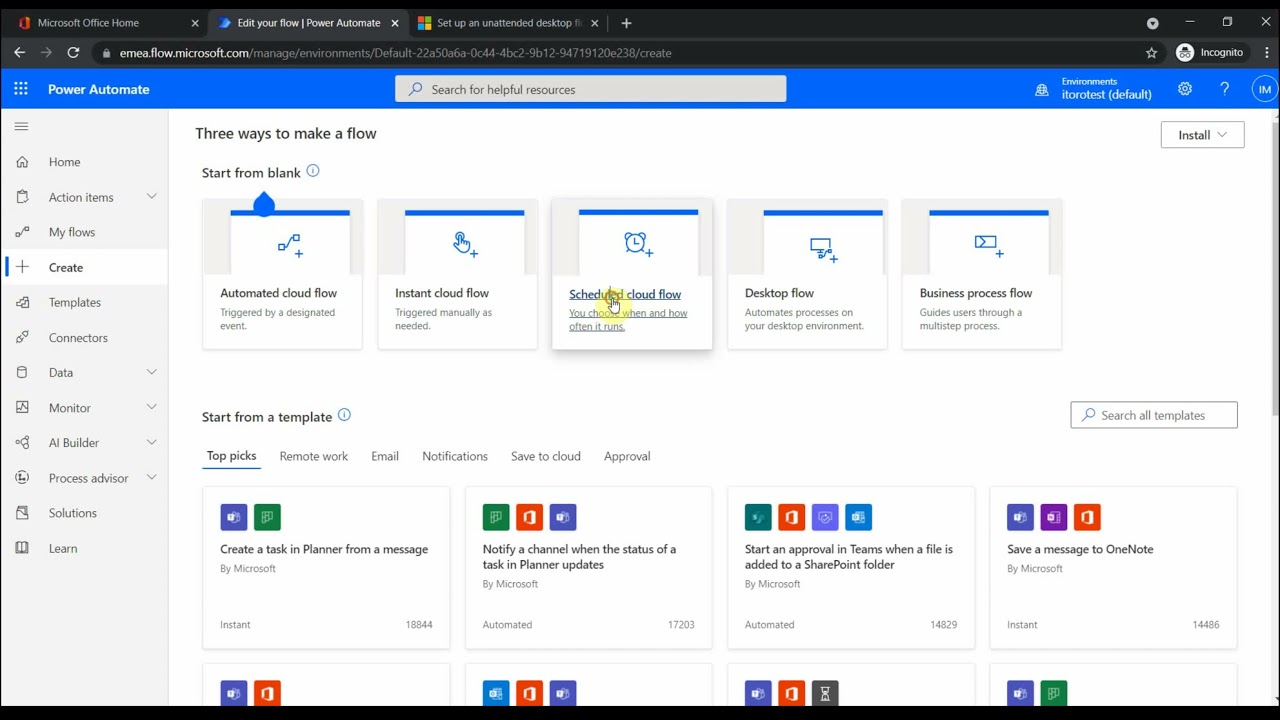Click the browser address bar URL
1280x720 pixels.
click(x=395, y=52)
